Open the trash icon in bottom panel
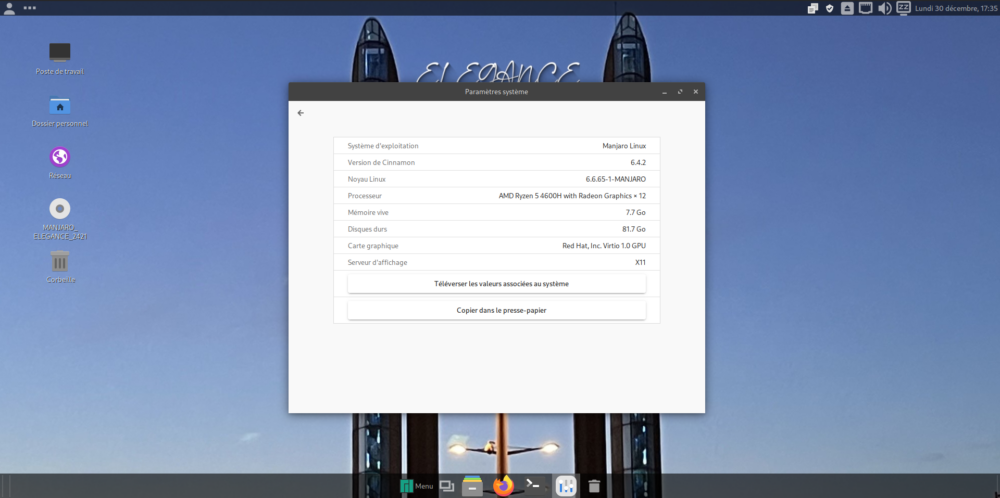1000x498 pixels. coord(594,486)
